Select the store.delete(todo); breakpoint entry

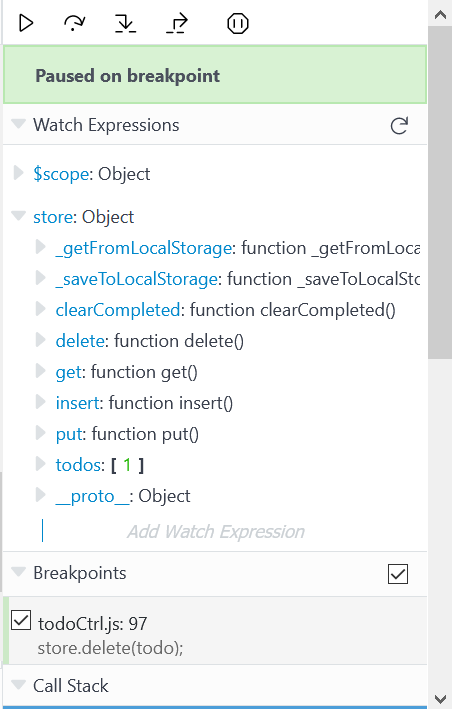(x=215, y=631)
